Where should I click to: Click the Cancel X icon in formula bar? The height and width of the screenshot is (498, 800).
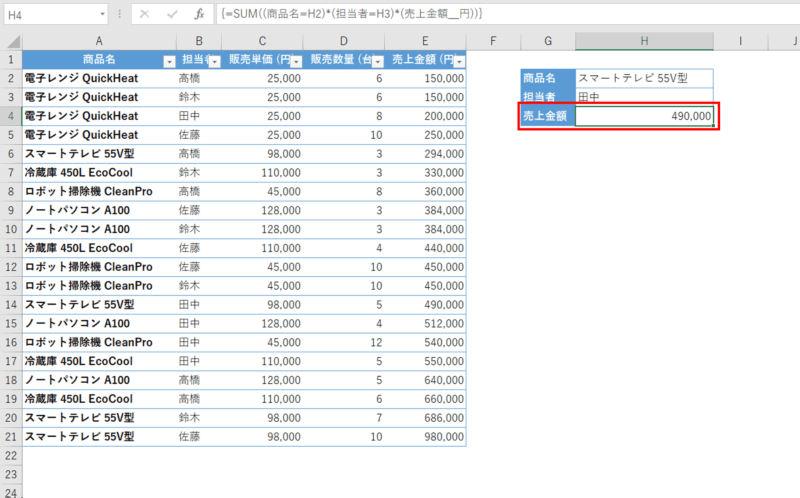pyautogui.click(x=145, y=15)
